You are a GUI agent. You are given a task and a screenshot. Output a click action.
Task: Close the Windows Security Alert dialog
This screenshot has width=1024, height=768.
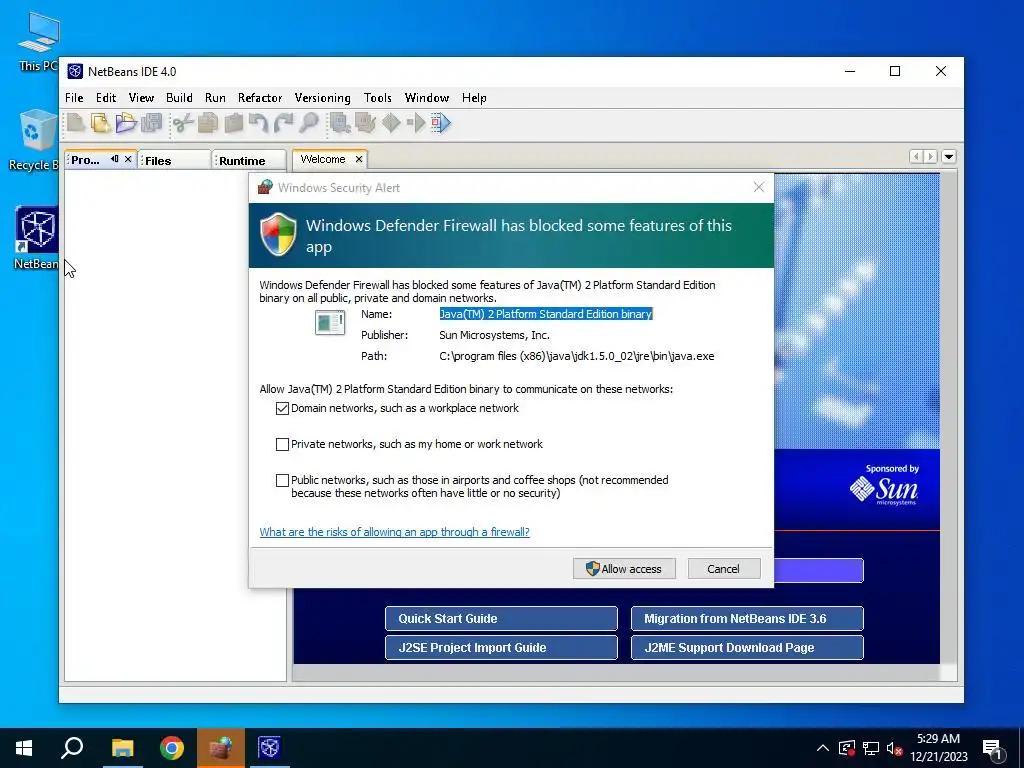(758, 187)
